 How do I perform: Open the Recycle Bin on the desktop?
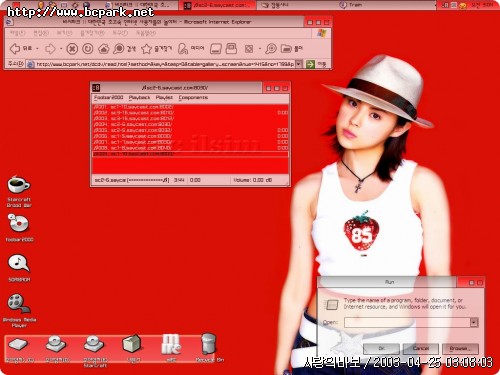(x=209, y=344)
